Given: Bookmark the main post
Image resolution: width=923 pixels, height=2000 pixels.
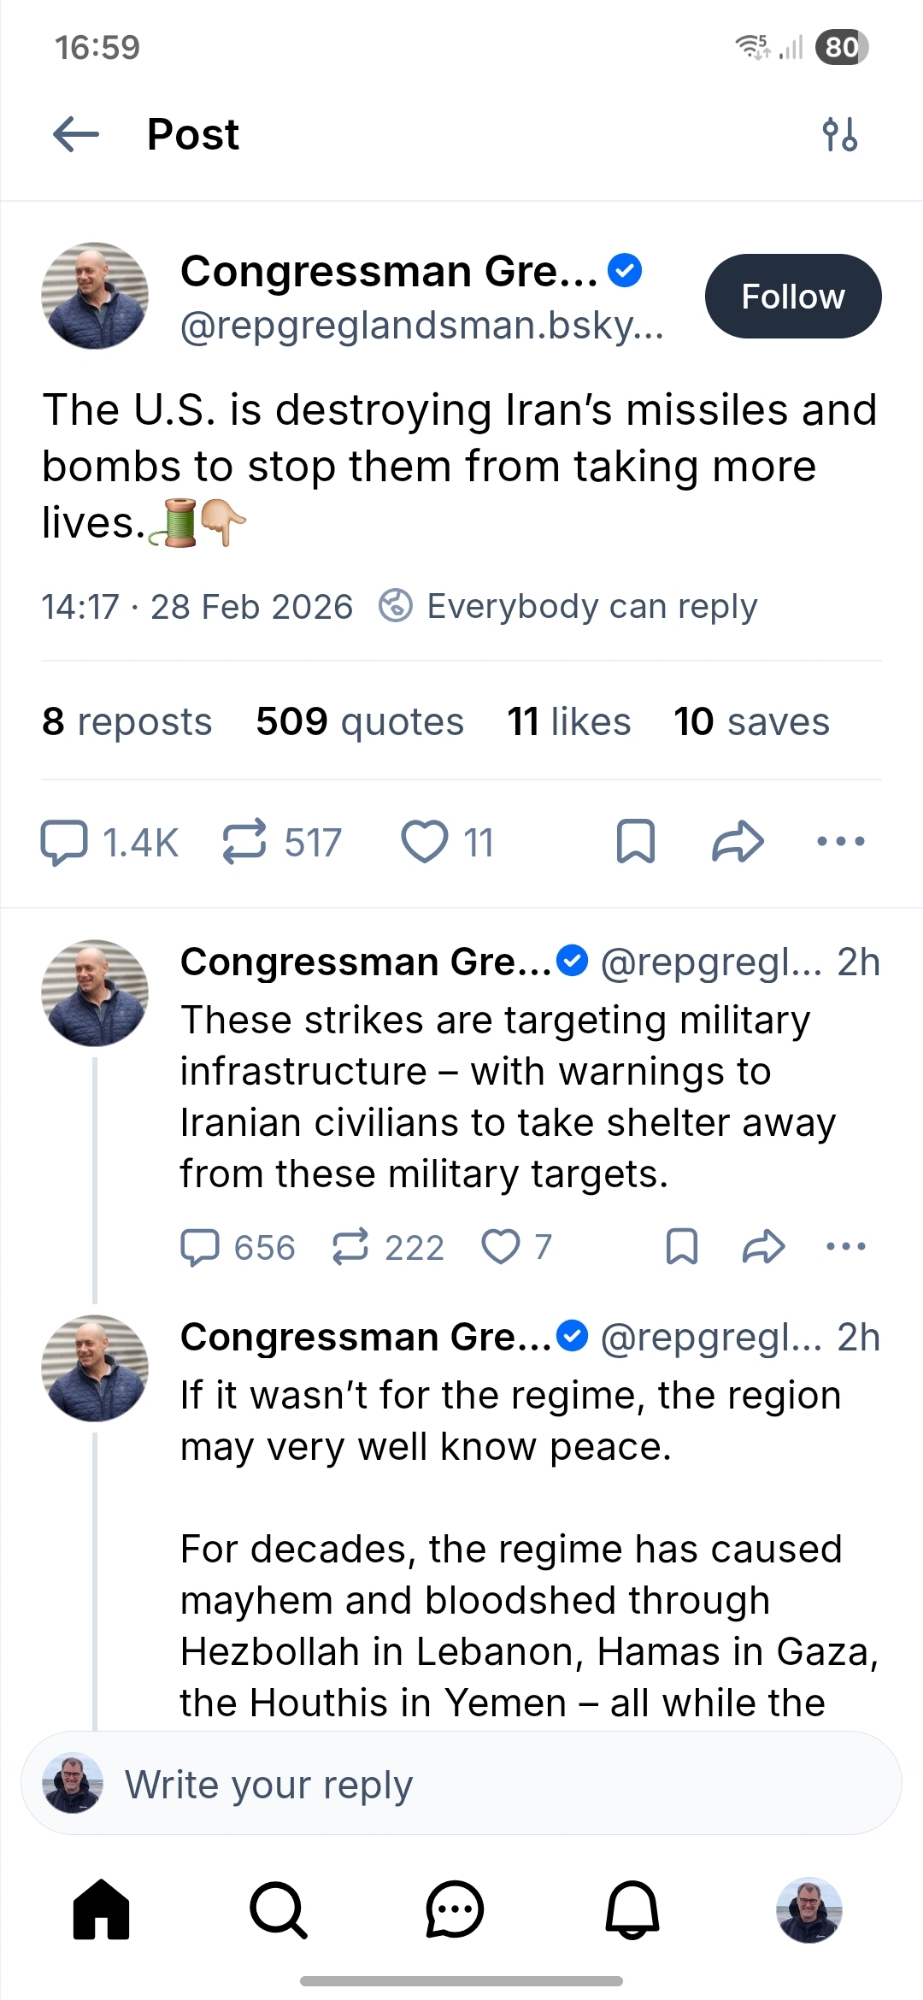Looking at the screenshot, I should coord(636,842).
